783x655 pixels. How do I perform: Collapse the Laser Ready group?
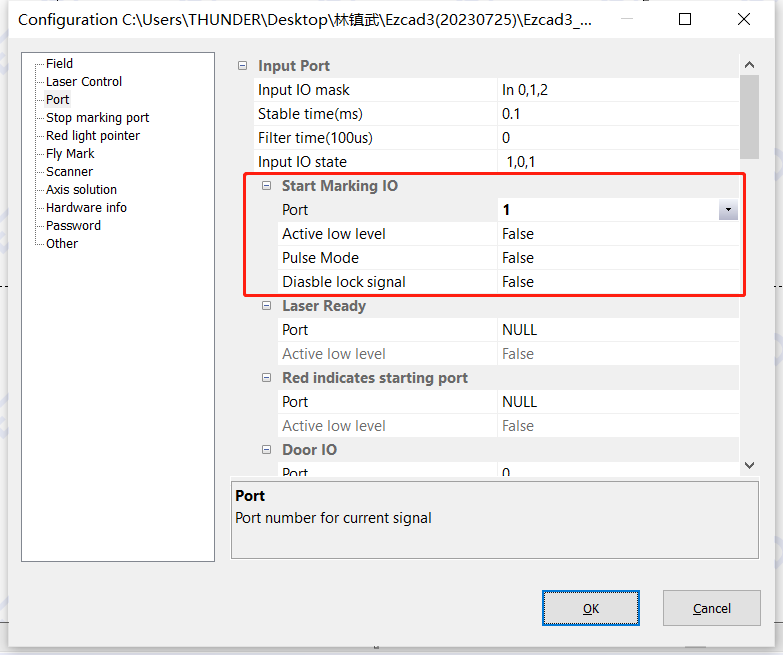(x=267, y=306)
